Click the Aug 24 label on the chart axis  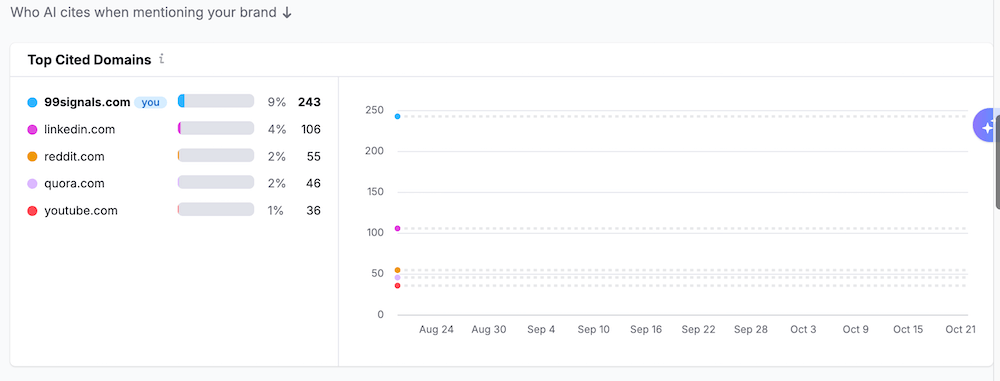coord(436,330)
